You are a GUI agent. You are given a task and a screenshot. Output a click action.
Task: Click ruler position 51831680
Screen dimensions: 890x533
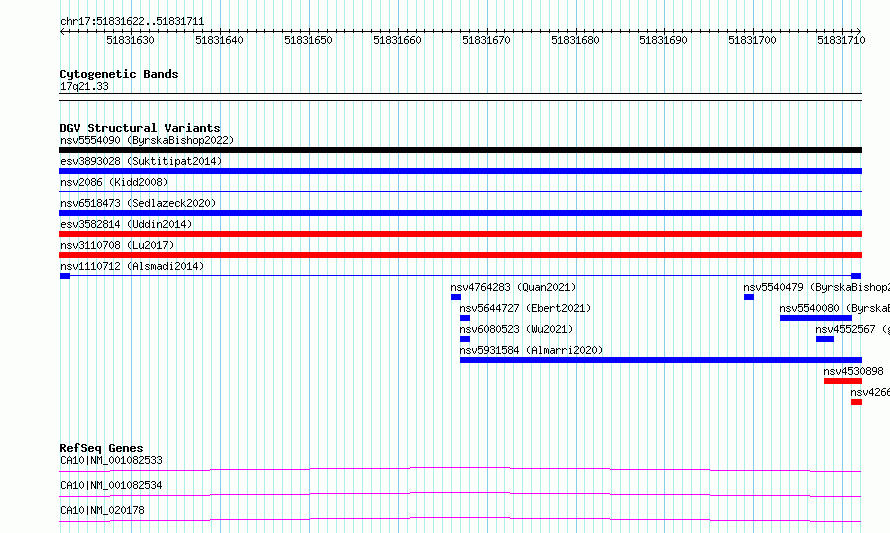(x=575, y=40)
